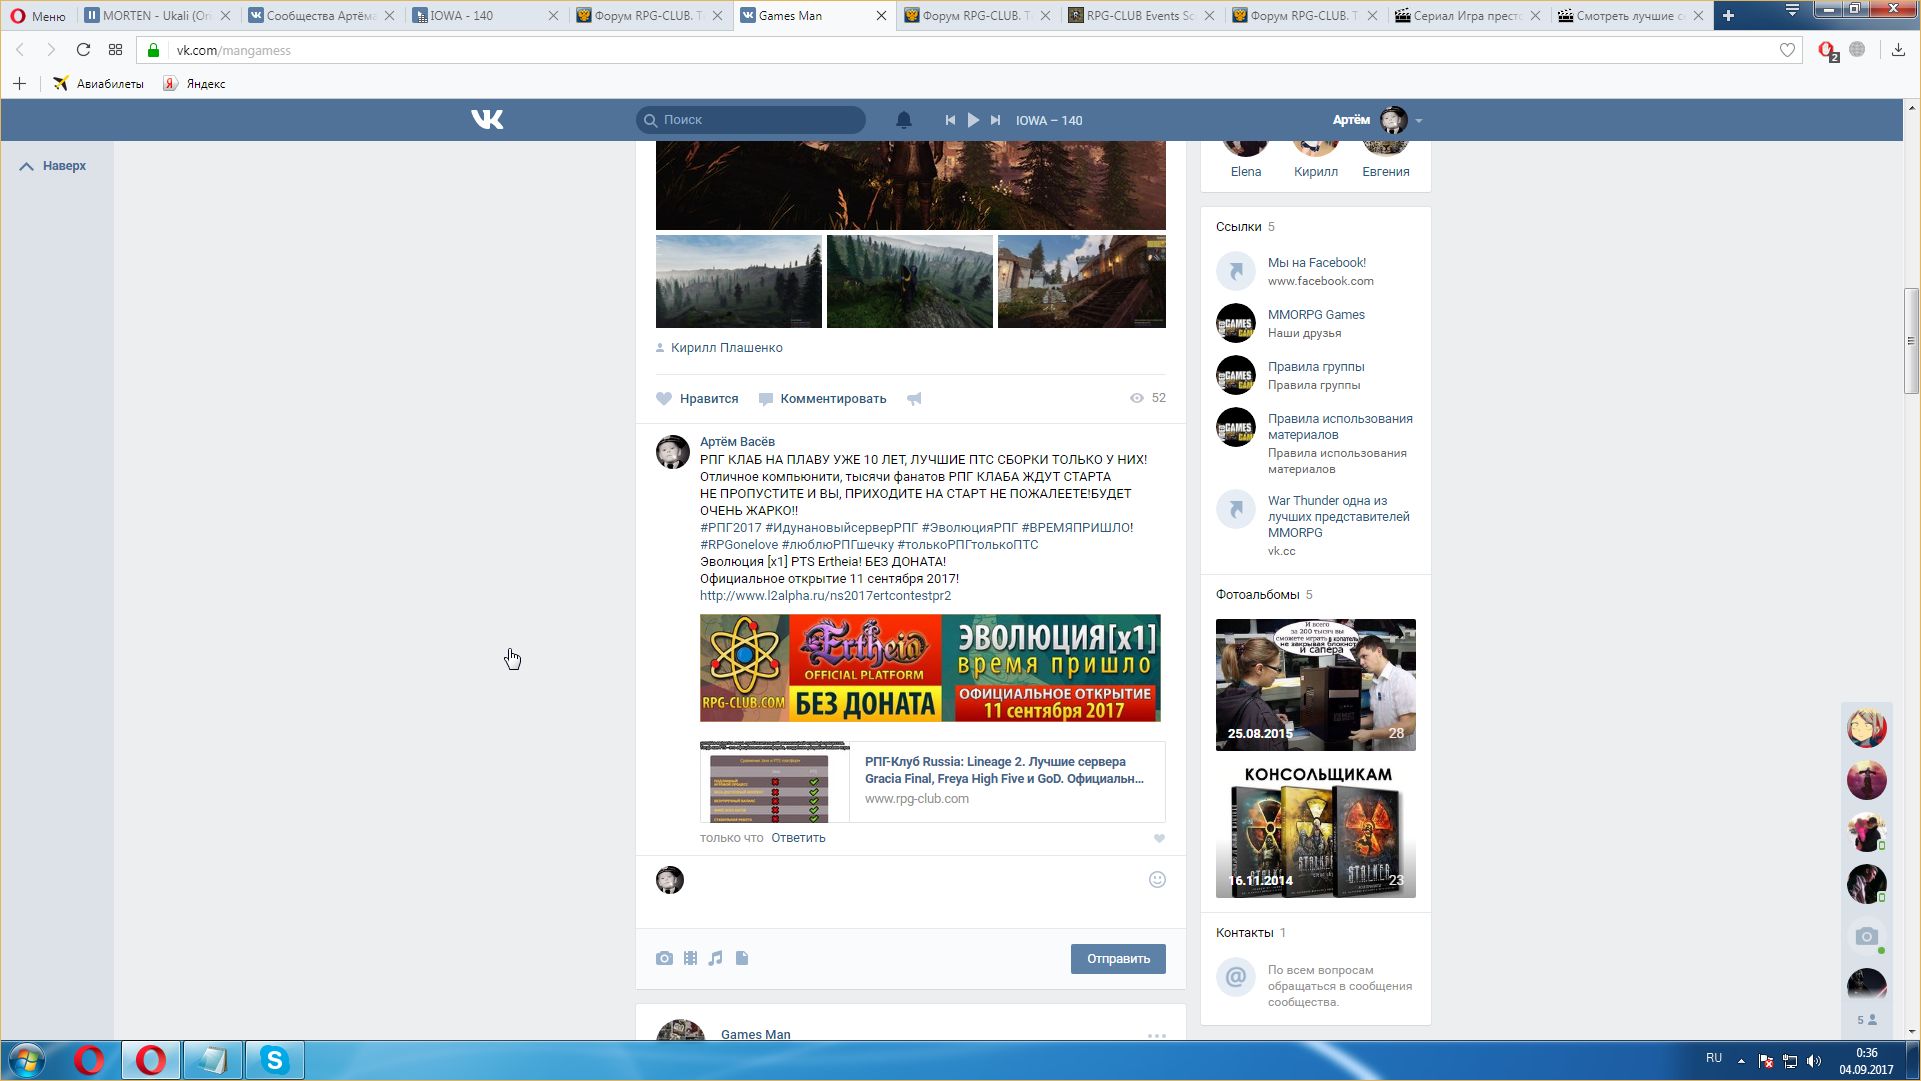This screenshot has width=1921, height=1081.
Task: Bookmark page with heart icon
Action: click(x=1787, y=50)
